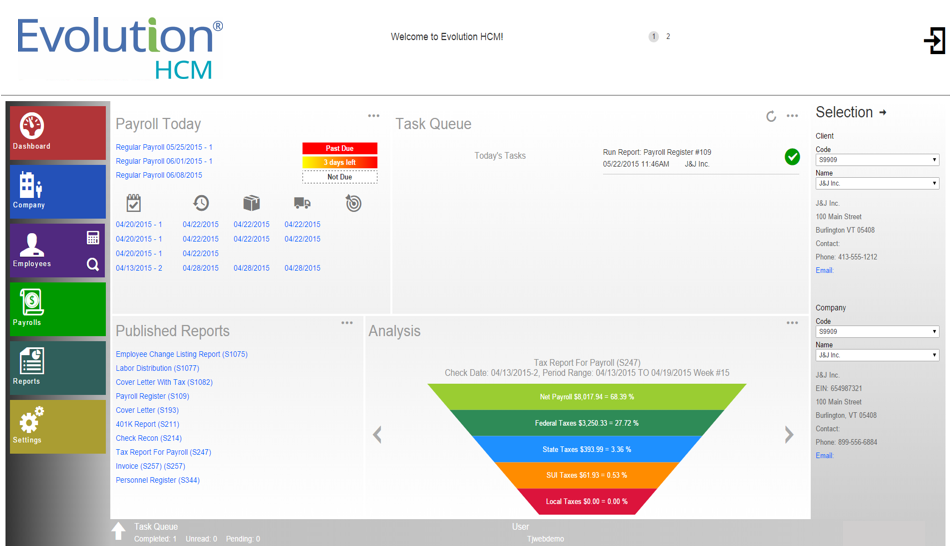Screen dimensions: 950x546
Task: Click the clock history icon in Payroll Today
Action: (201, 203)
